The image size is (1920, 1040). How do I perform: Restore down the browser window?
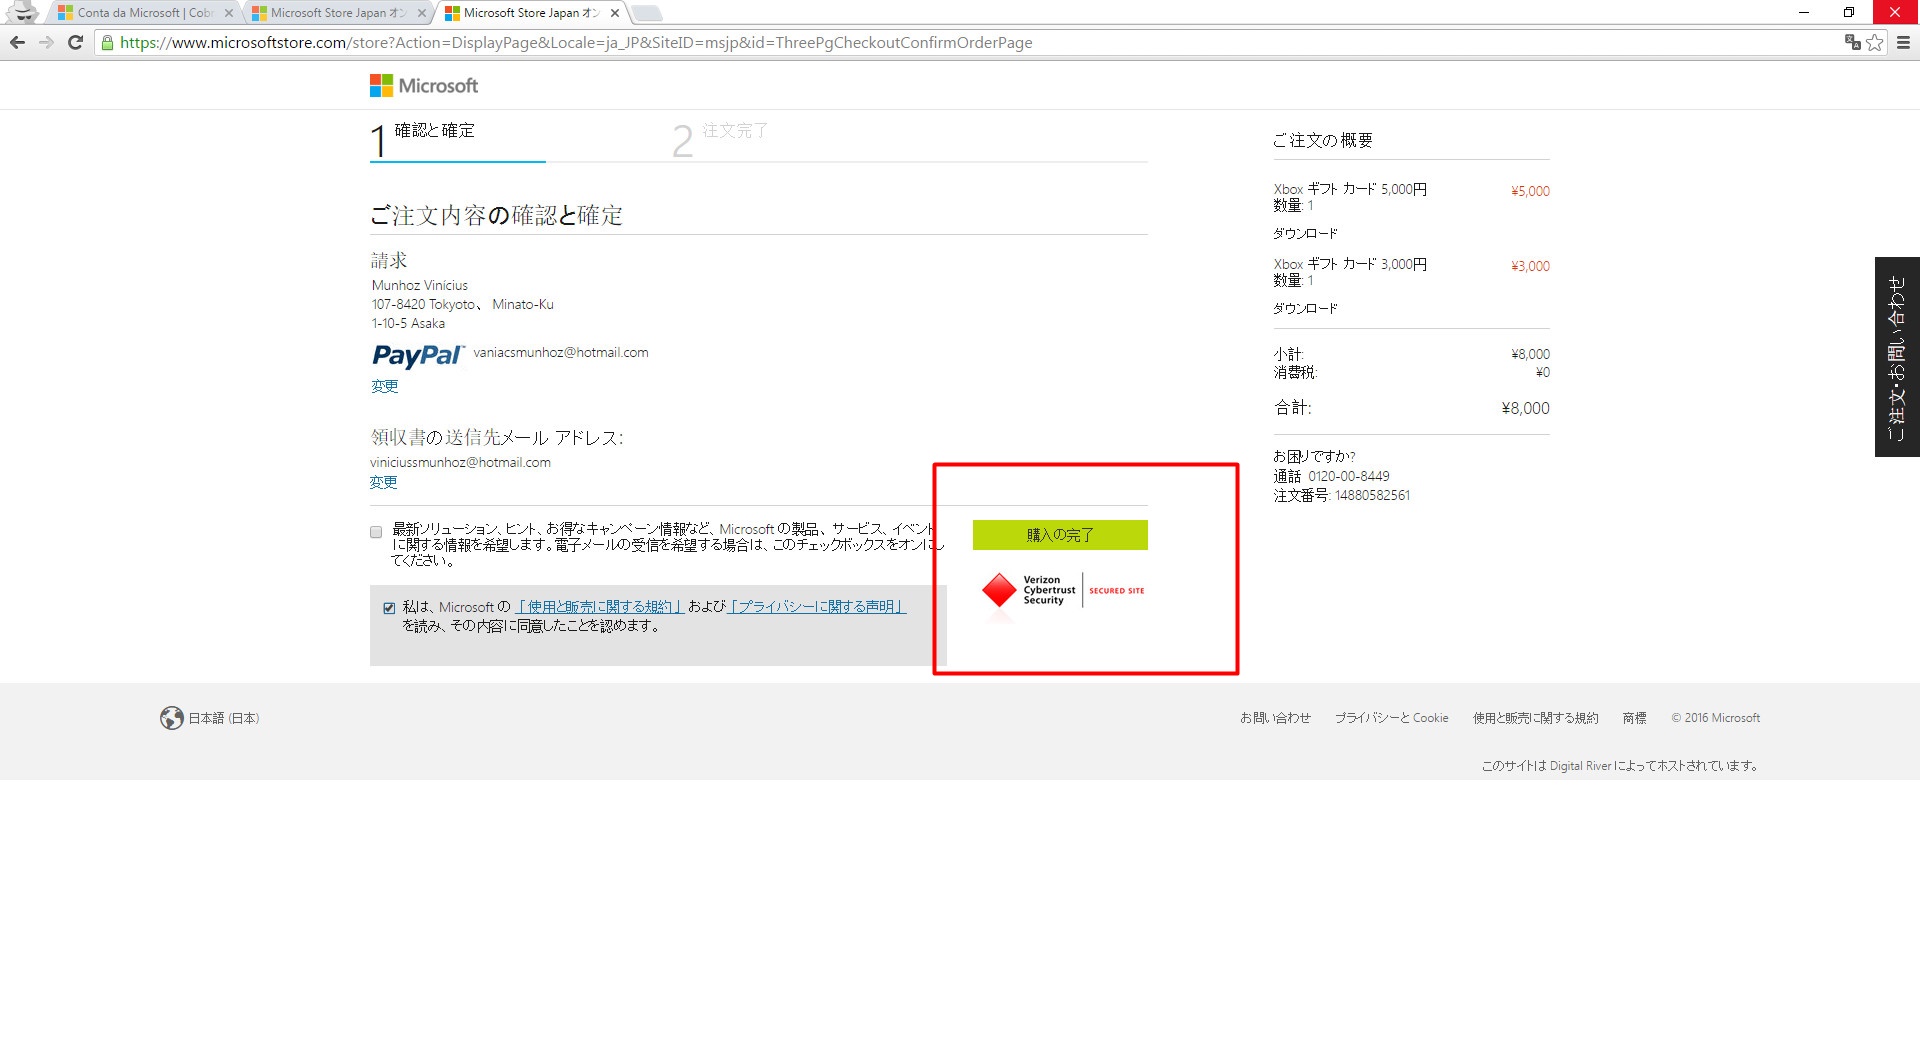click(x=1849, y=12)
